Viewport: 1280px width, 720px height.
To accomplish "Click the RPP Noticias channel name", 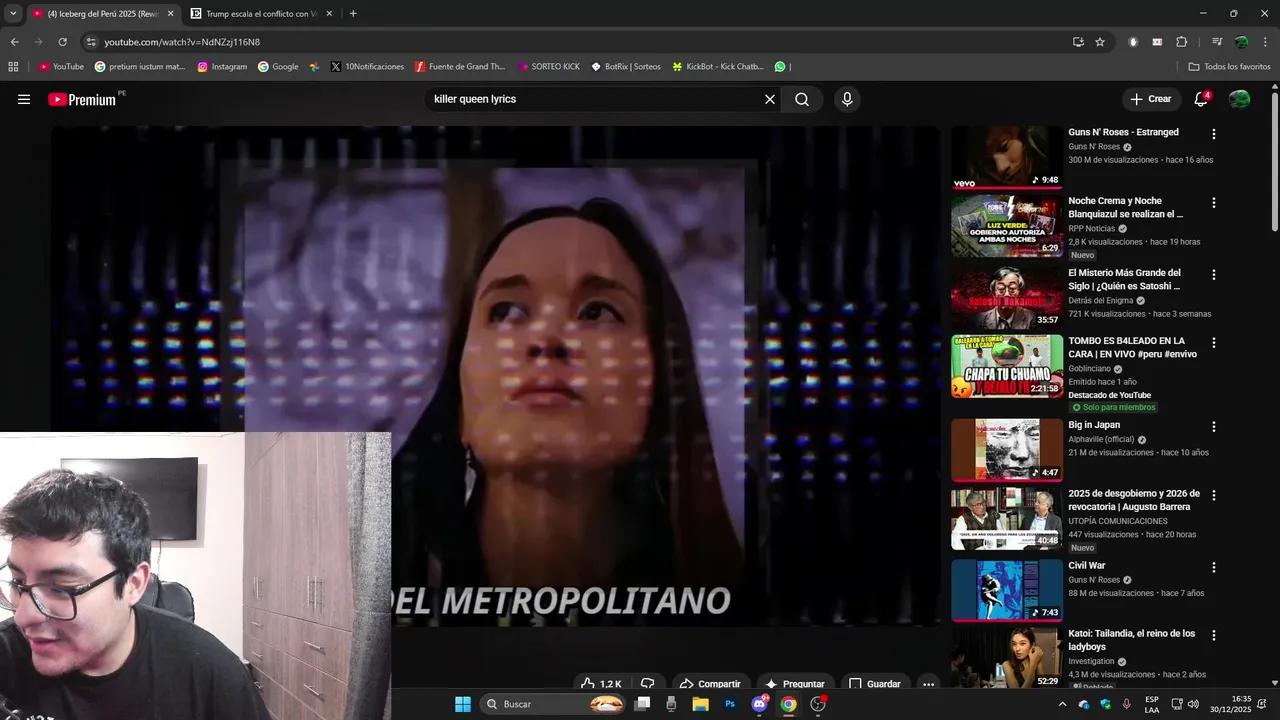I will 1091,228.
